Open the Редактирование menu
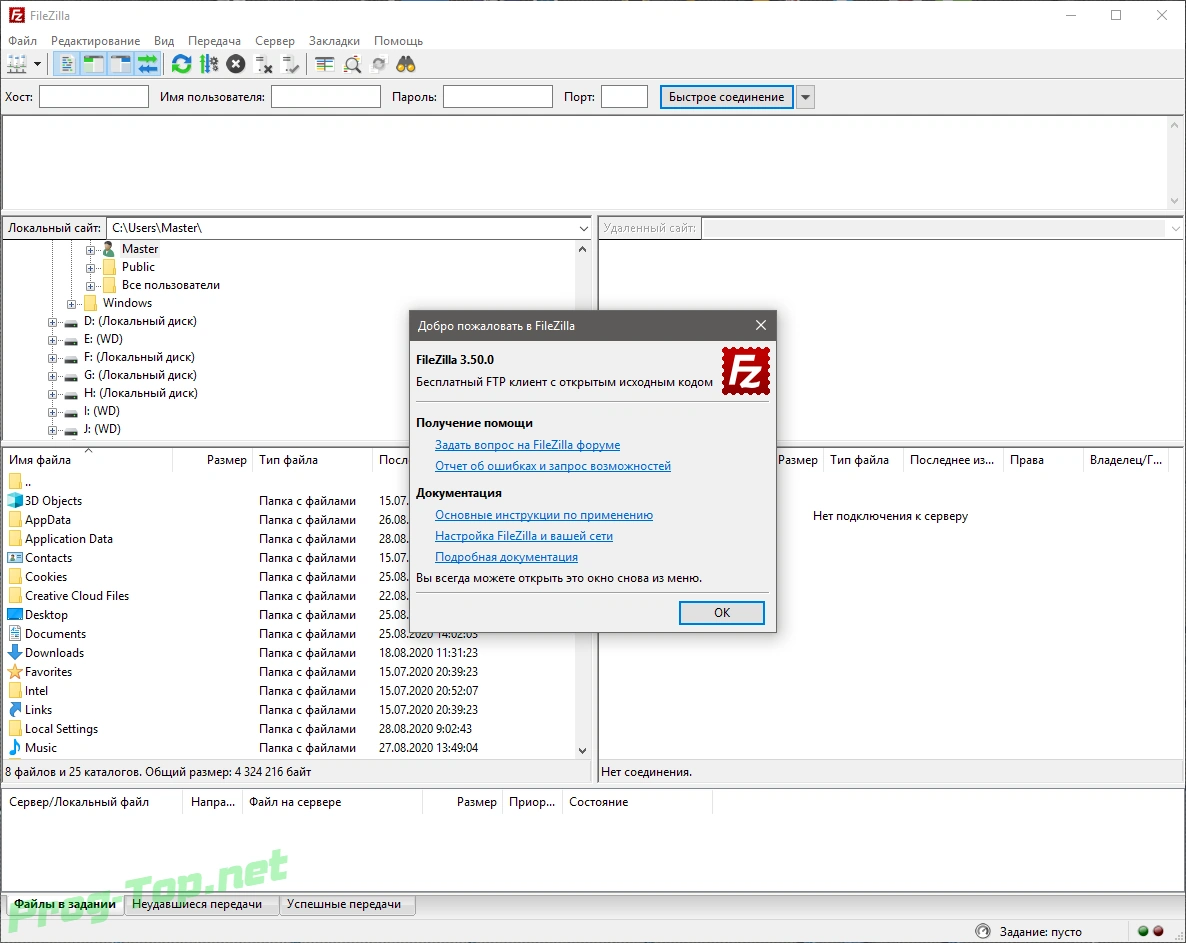This screenshot has width=1186, height=943. pos(95,41)
